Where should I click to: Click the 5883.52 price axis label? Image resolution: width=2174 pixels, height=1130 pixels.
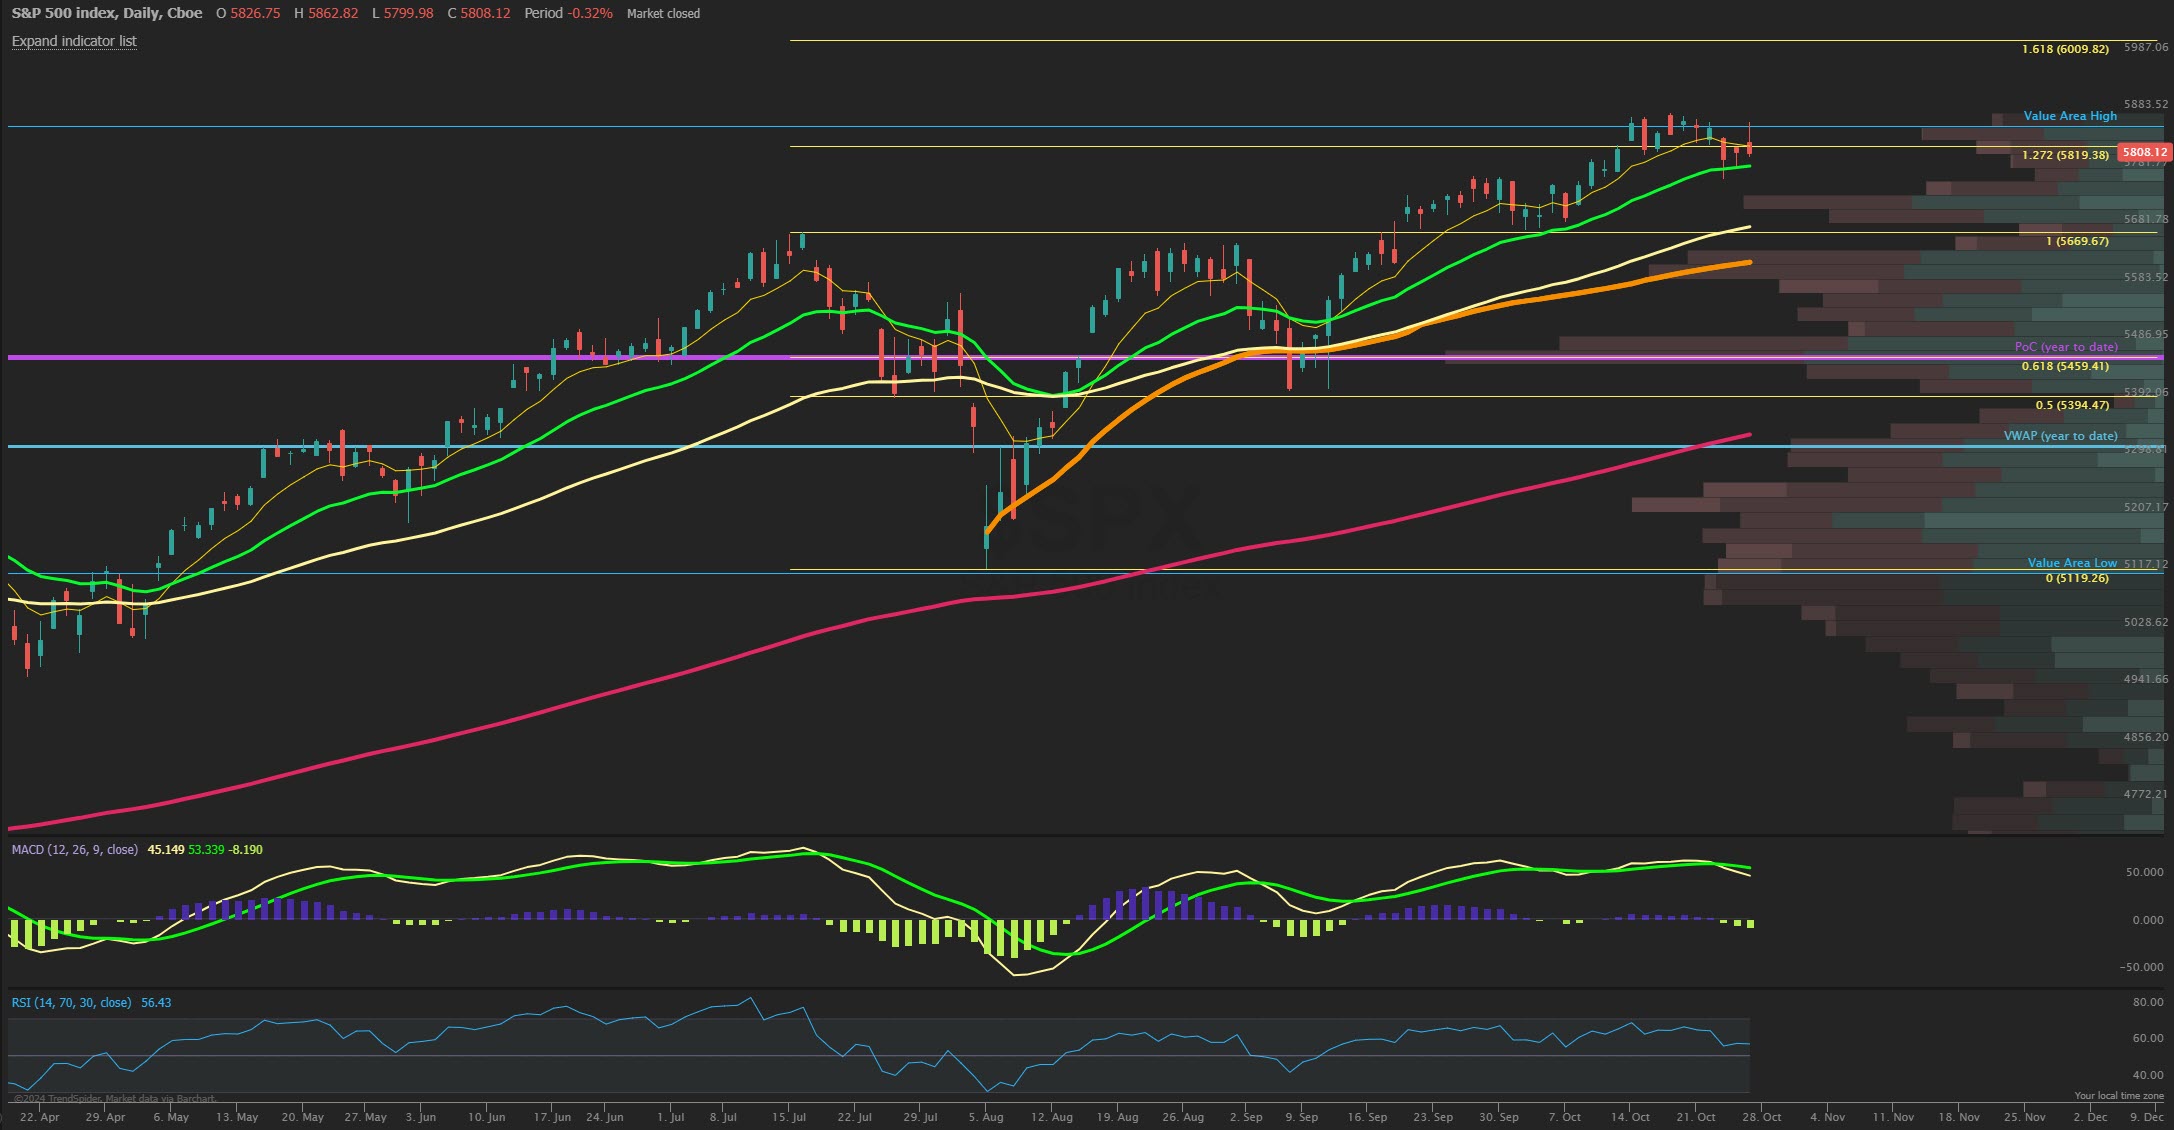click(x=2146, y=104)
